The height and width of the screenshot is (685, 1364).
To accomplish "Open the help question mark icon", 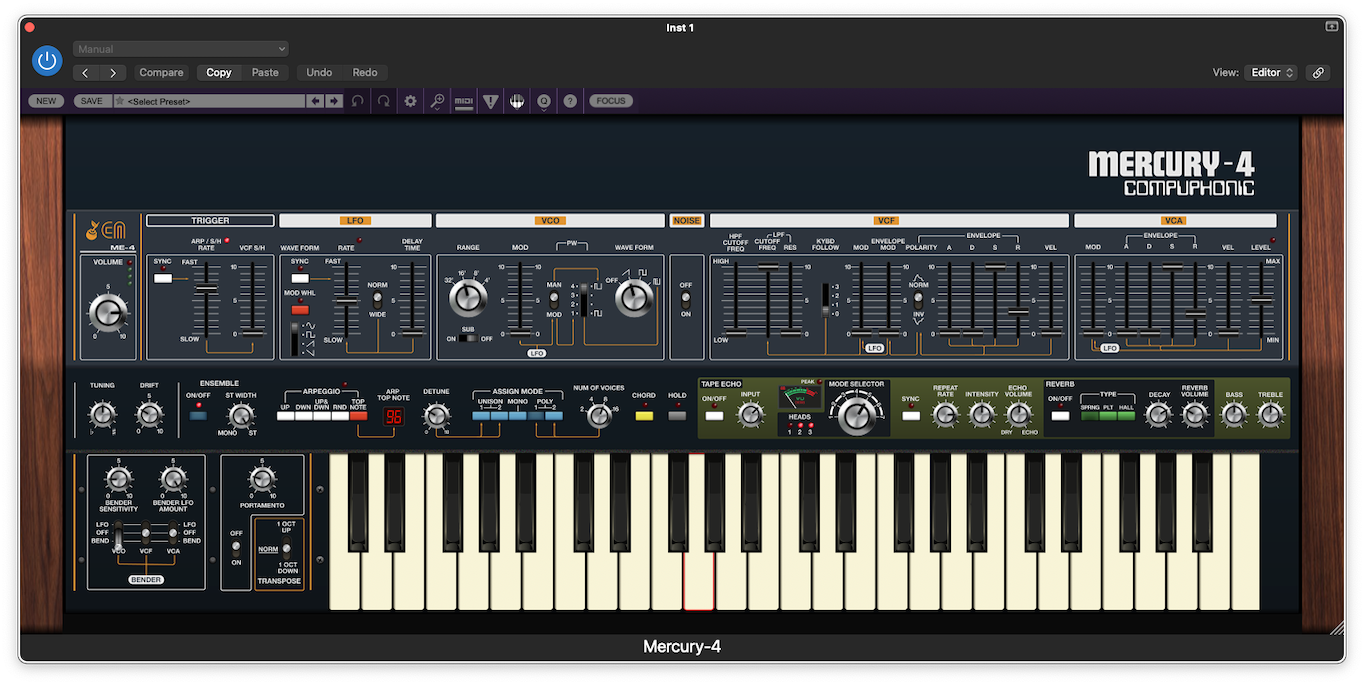I will 570,101.
